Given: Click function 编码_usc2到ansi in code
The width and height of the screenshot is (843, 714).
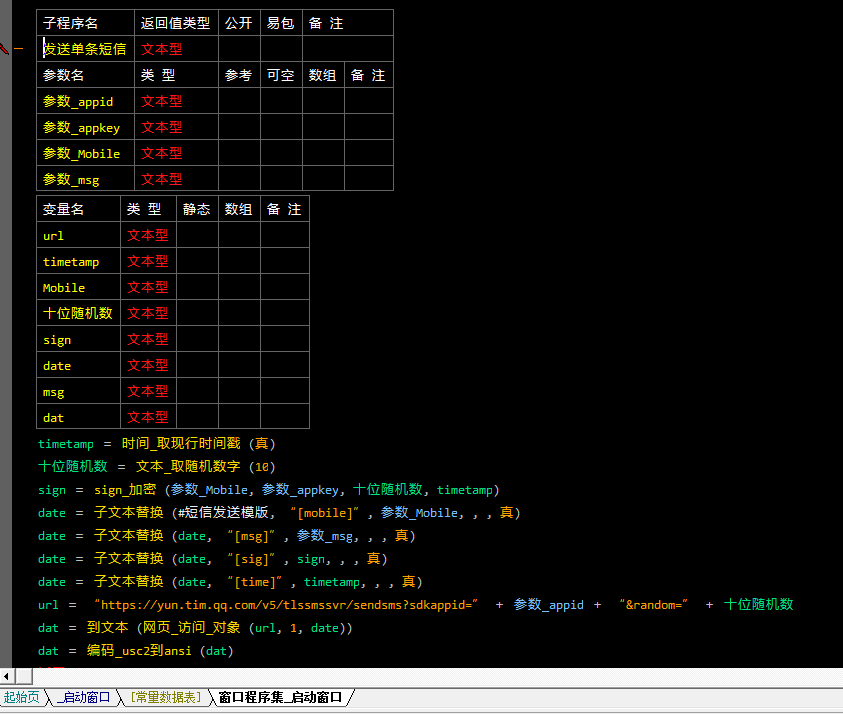Looking at the screenshot, I should (139, 651).
